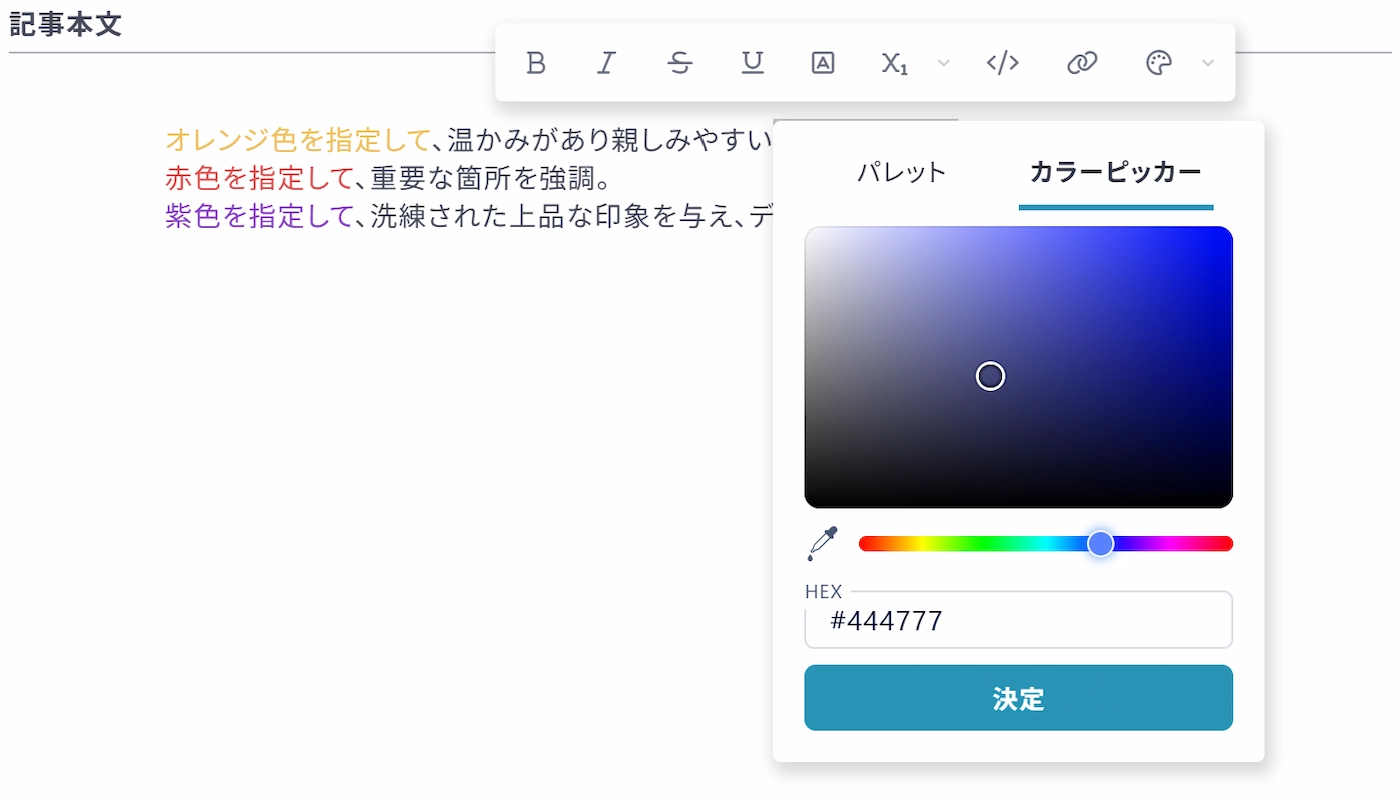
Task: Switch to the パレット tab
Action: (x=901, y=172)
